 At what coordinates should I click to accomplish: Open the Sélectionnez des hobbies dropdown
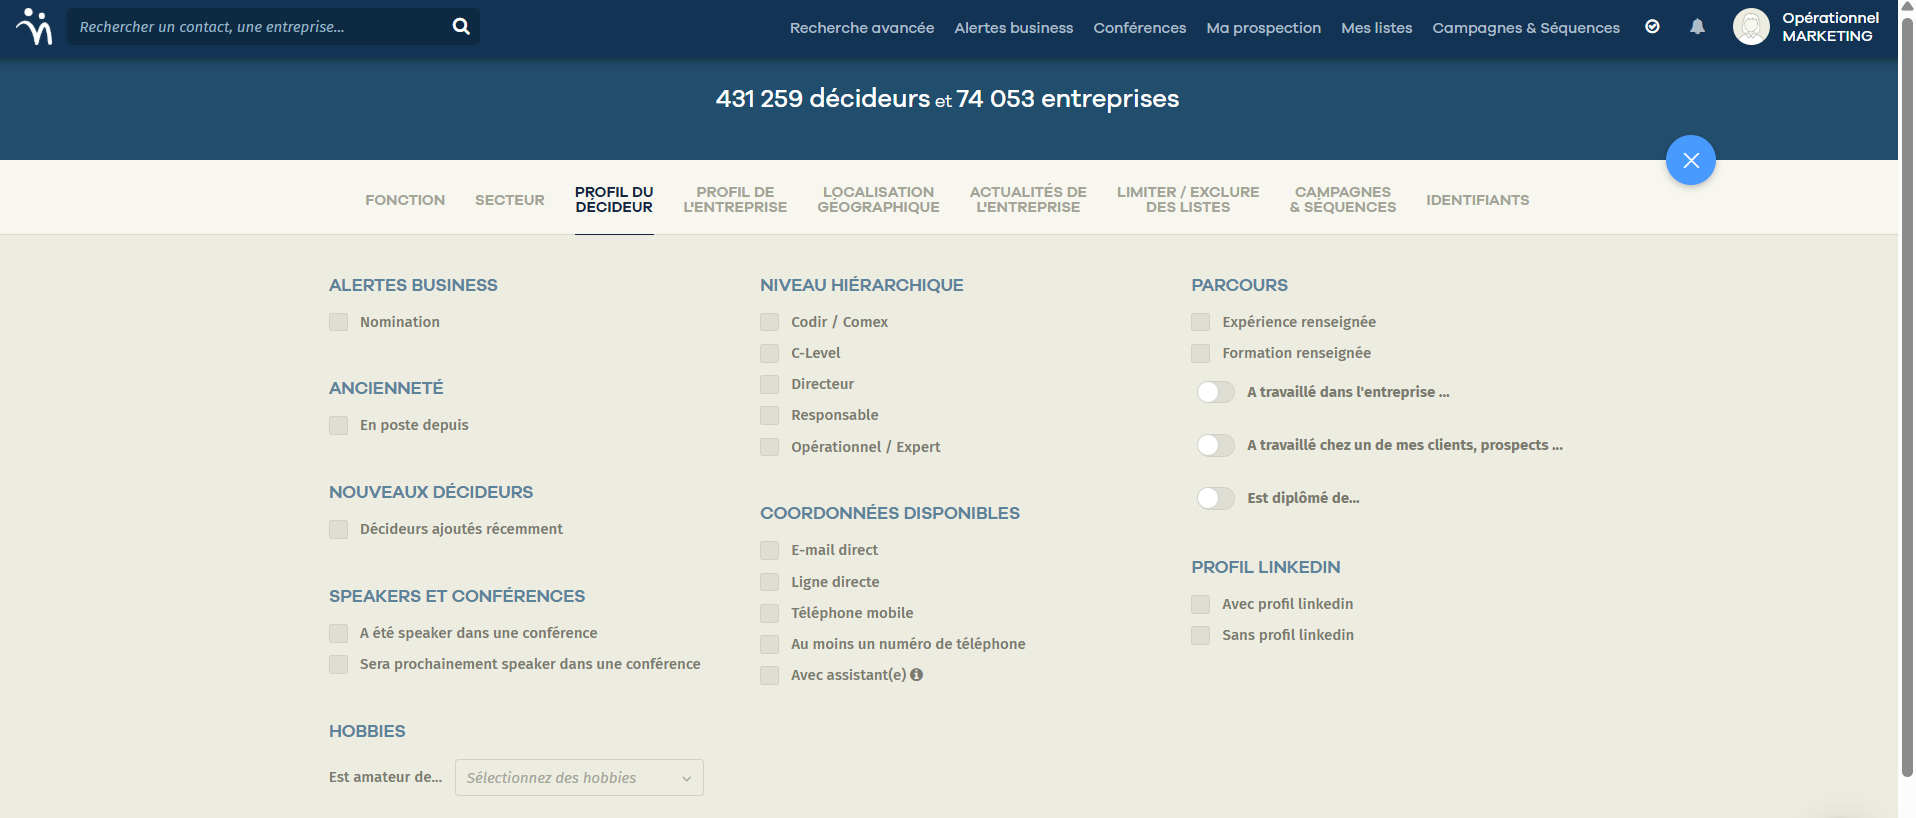tap(579, 778)
